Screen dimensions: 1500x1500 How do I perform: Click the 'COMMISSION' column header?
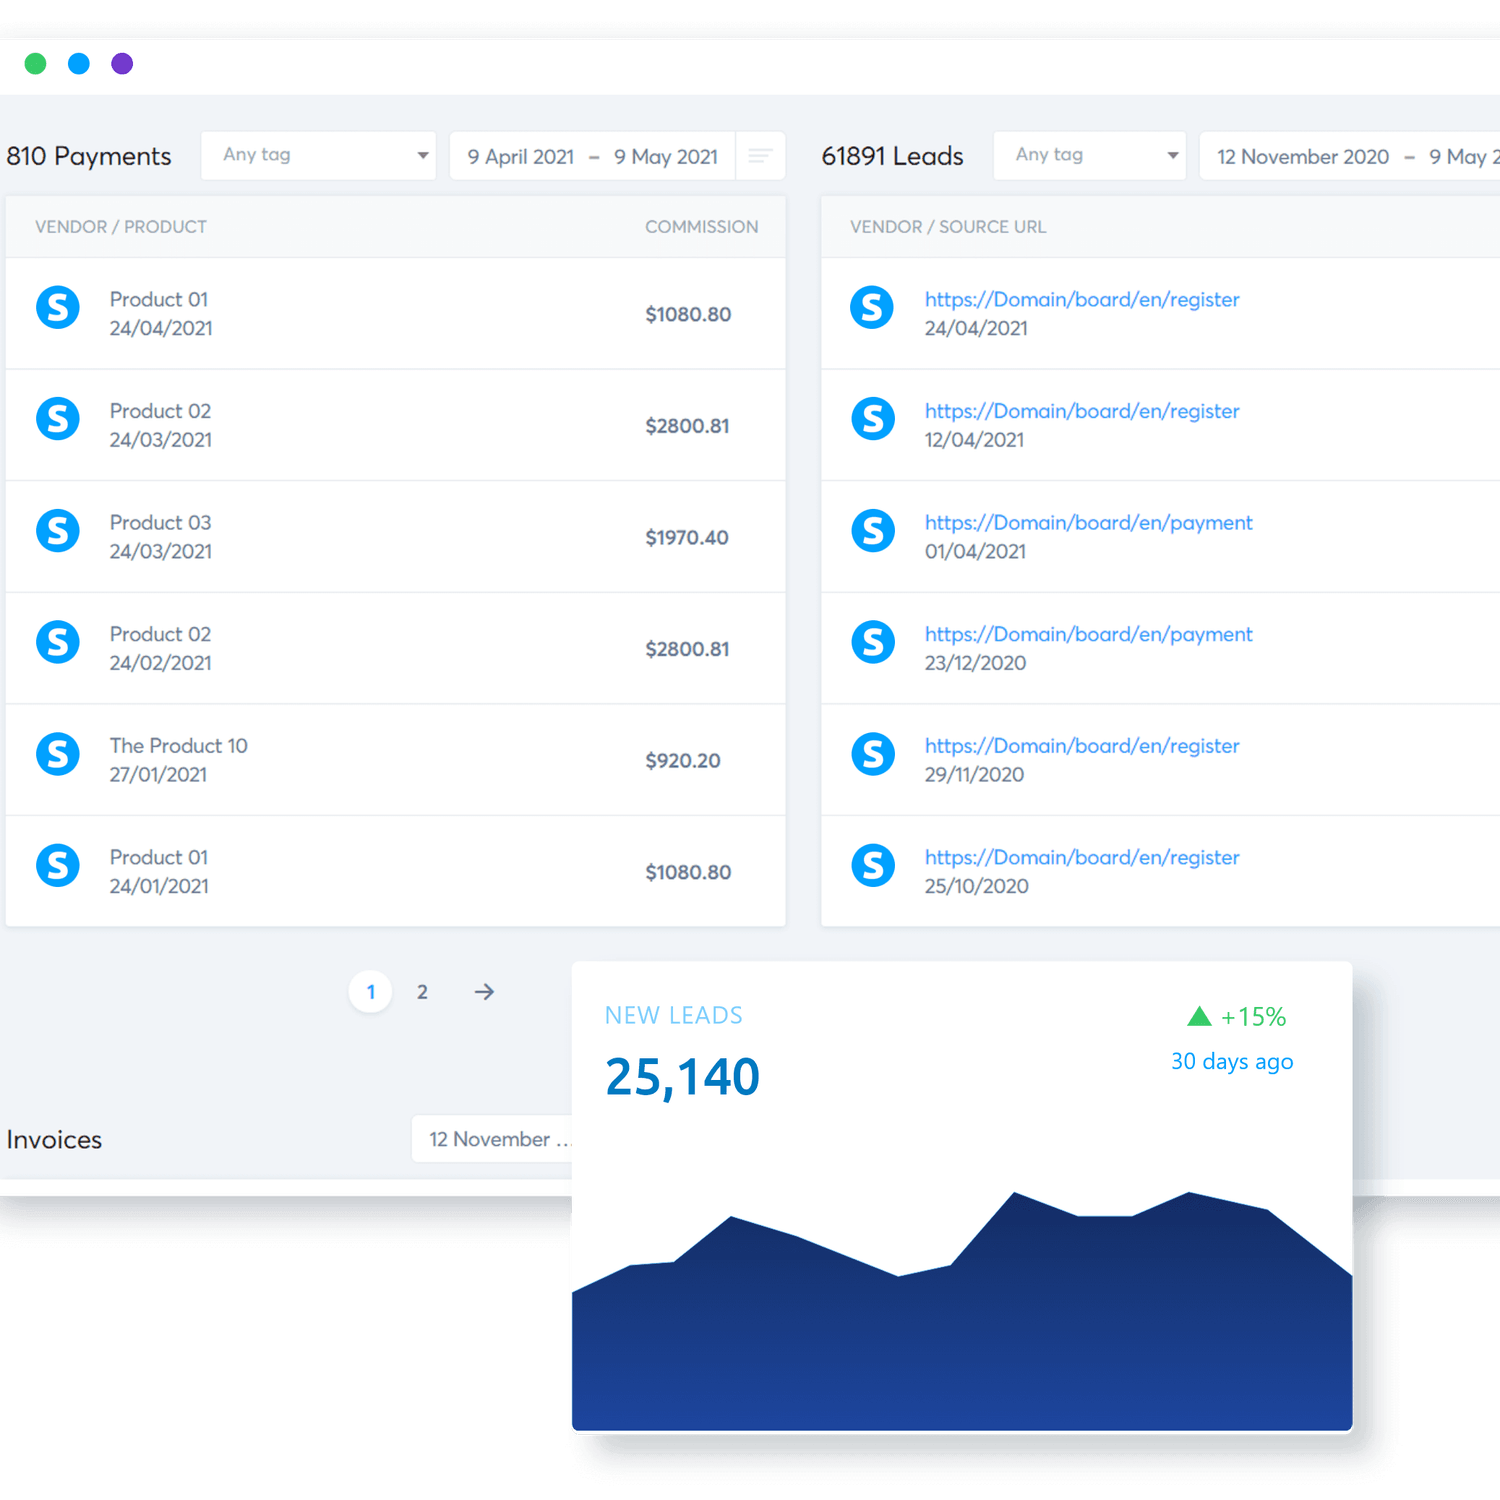point(701,227)
